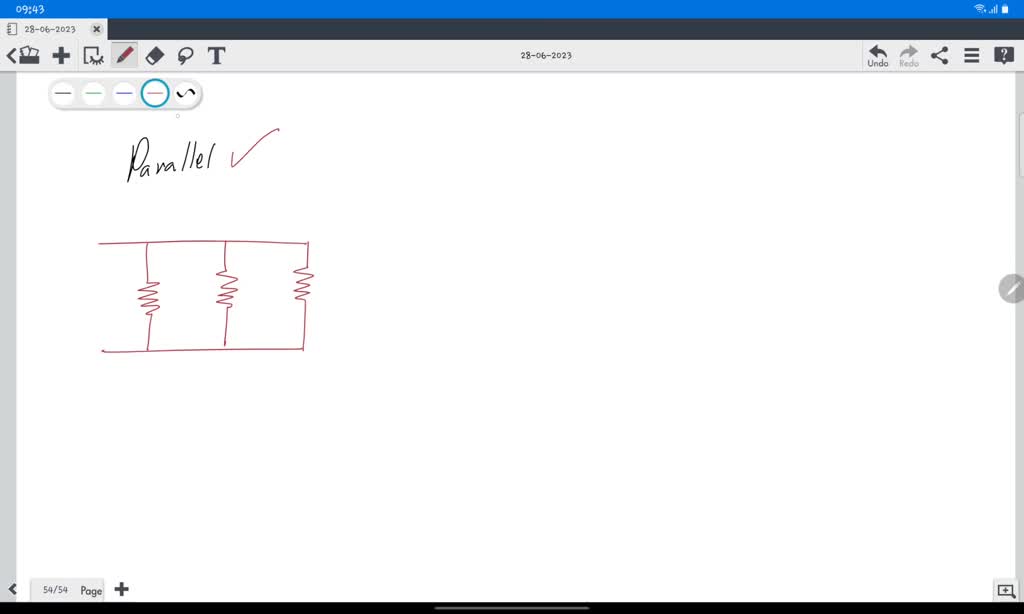1024x614 pixels.
Task: Open the 54/54 page indicator
Action: tap(56, 590)
